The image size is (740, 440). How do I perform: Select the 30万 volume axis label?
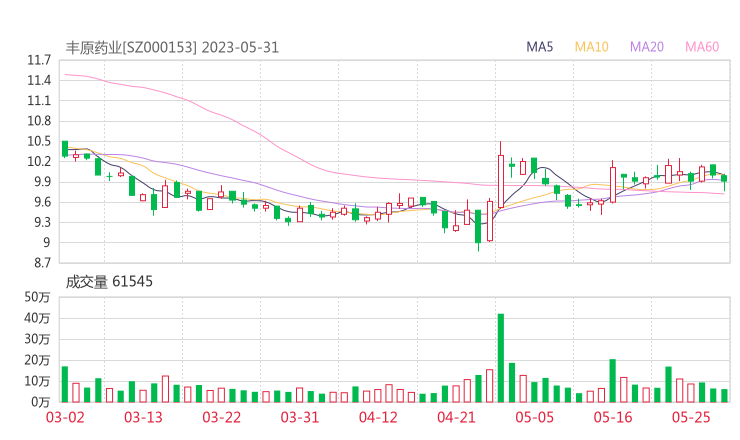[37, 339]
